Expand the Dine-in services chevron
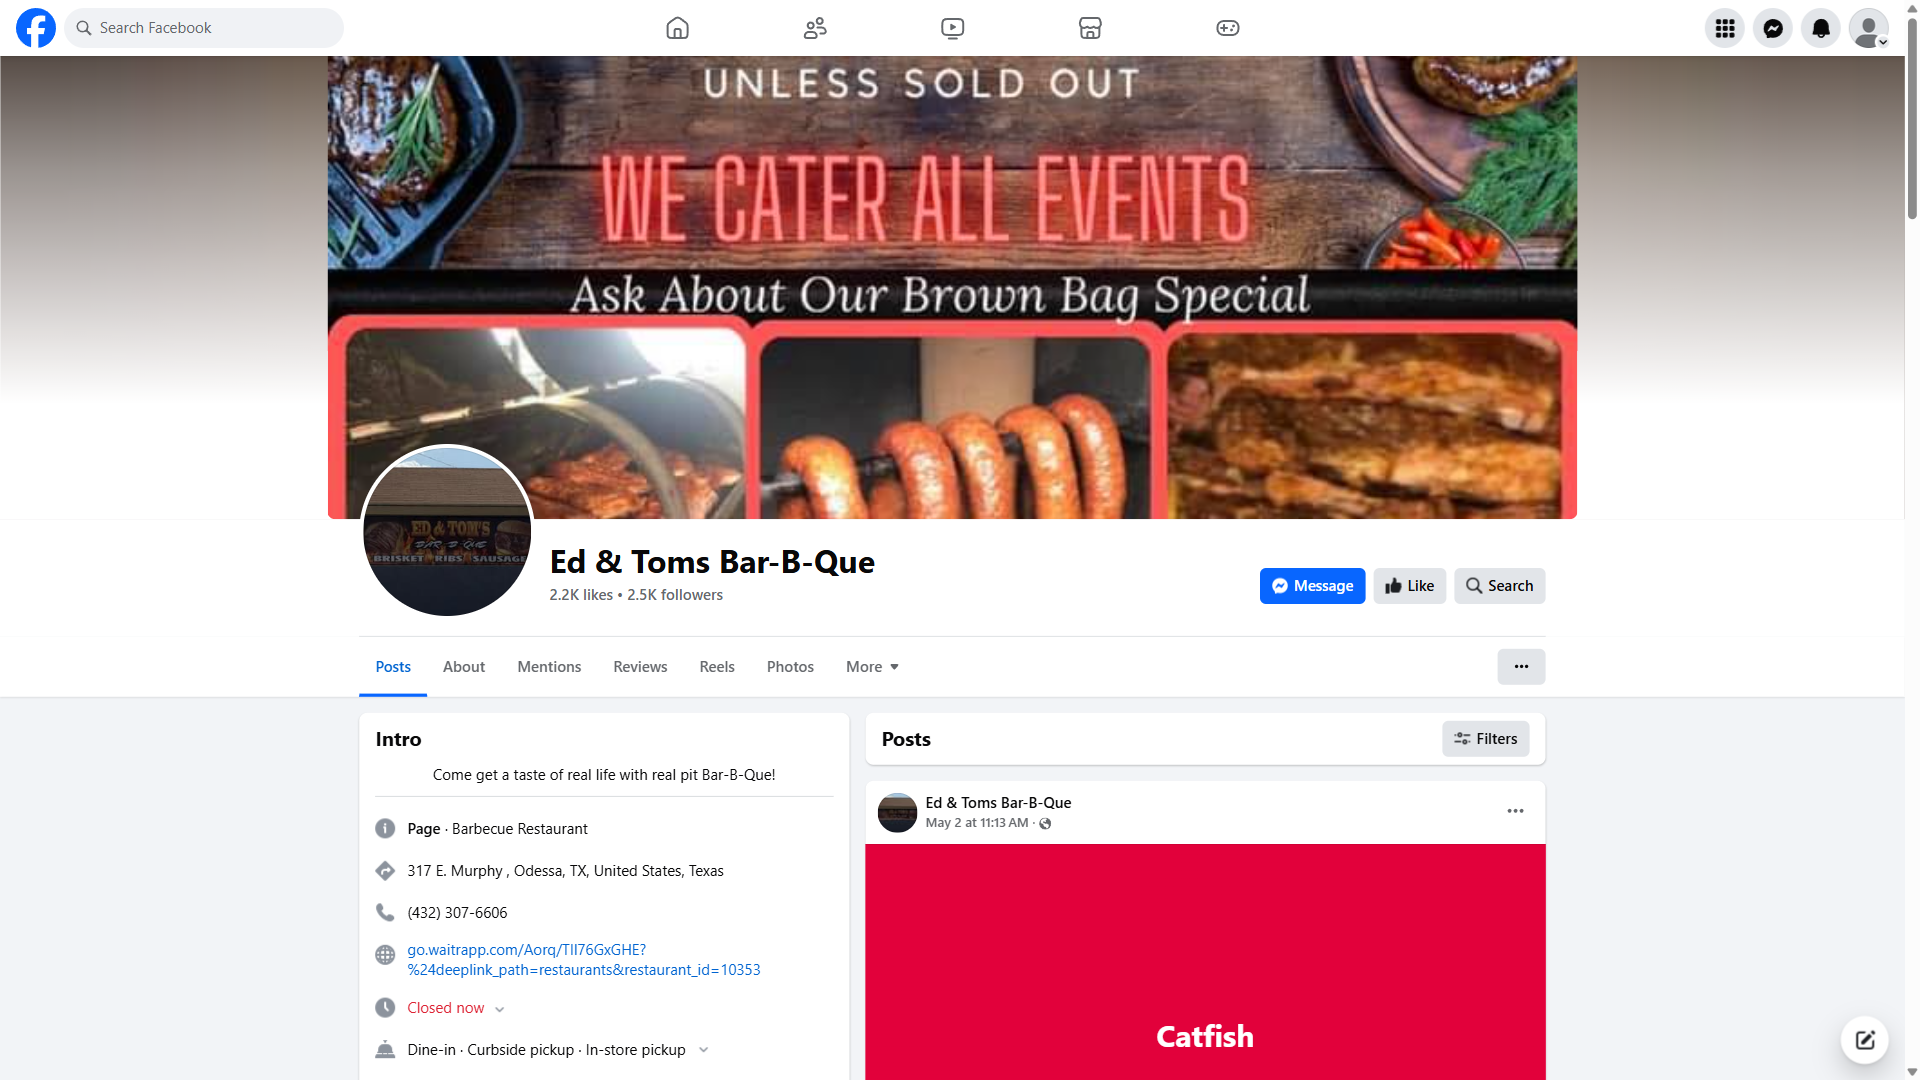 click(704, 1050)
